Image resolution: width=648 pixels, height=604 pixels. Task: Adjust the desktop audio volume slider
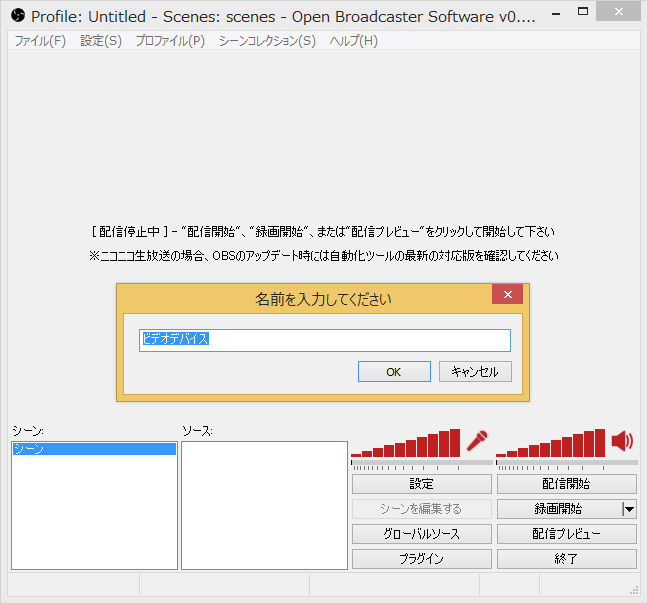(567, 465)
